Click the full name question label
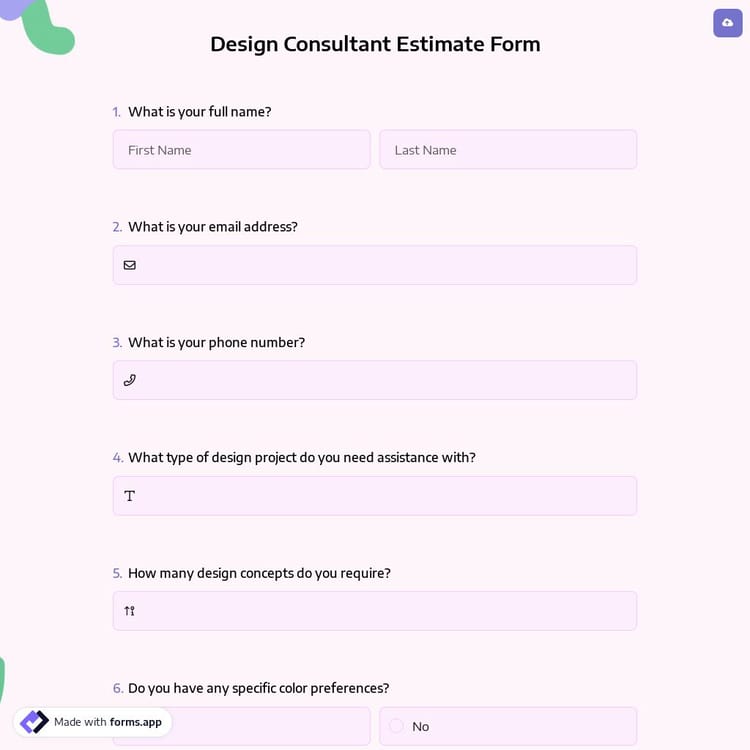Viewport: 750px width, 750px height. point(199,112)
